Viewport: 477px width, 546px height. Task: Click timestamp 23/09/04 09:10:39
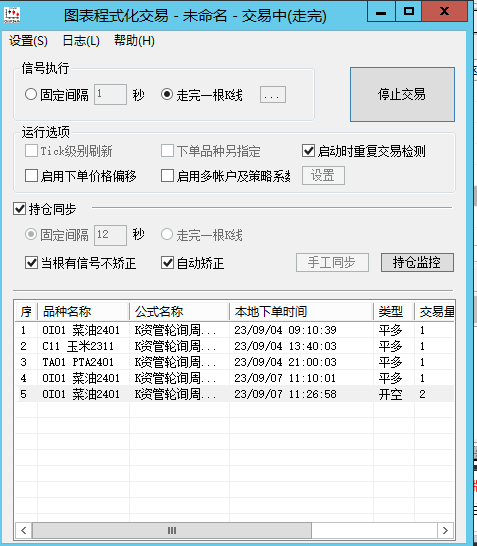pos(285,330)
